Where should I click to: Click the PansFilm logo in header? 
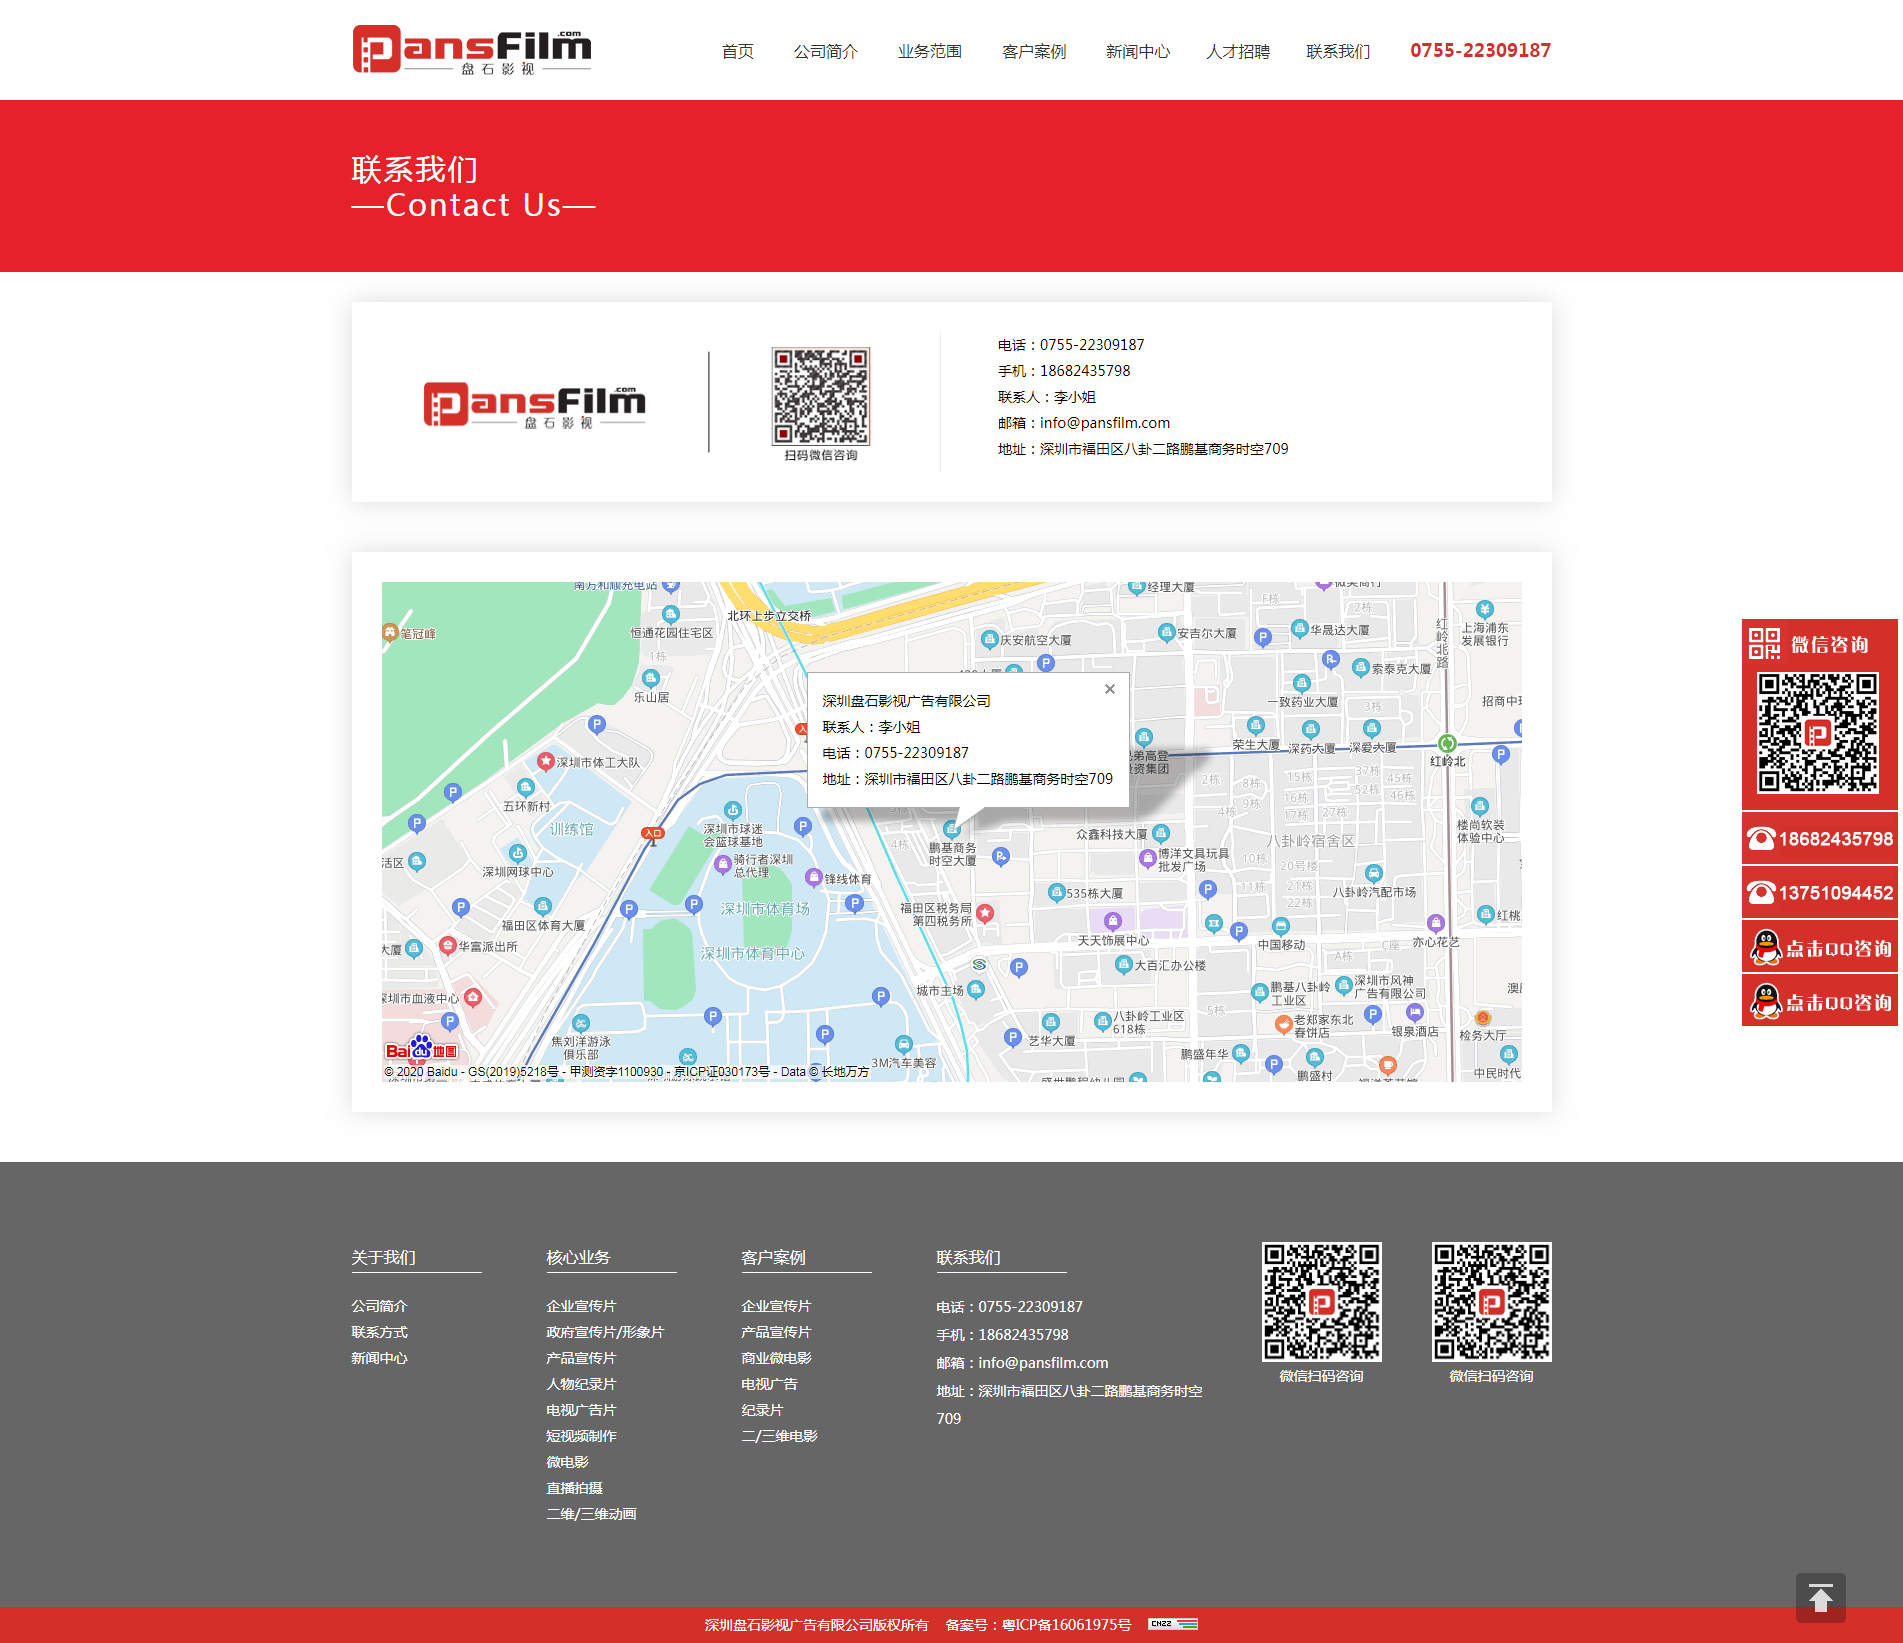pos(472,50)
